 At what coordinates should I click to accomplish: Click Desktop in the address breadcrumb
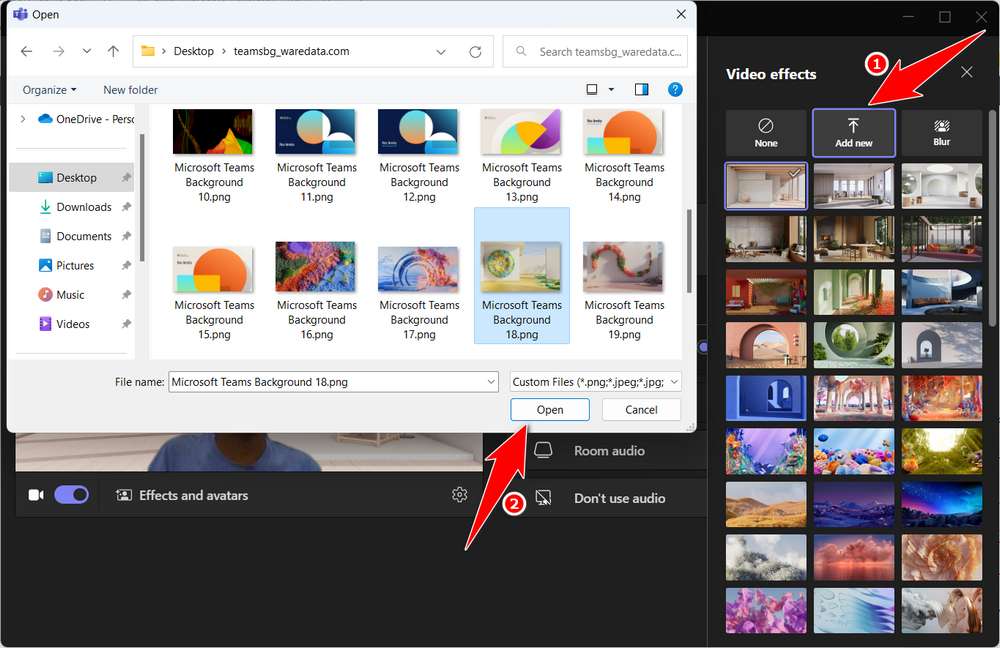click(x=194, y=51)
